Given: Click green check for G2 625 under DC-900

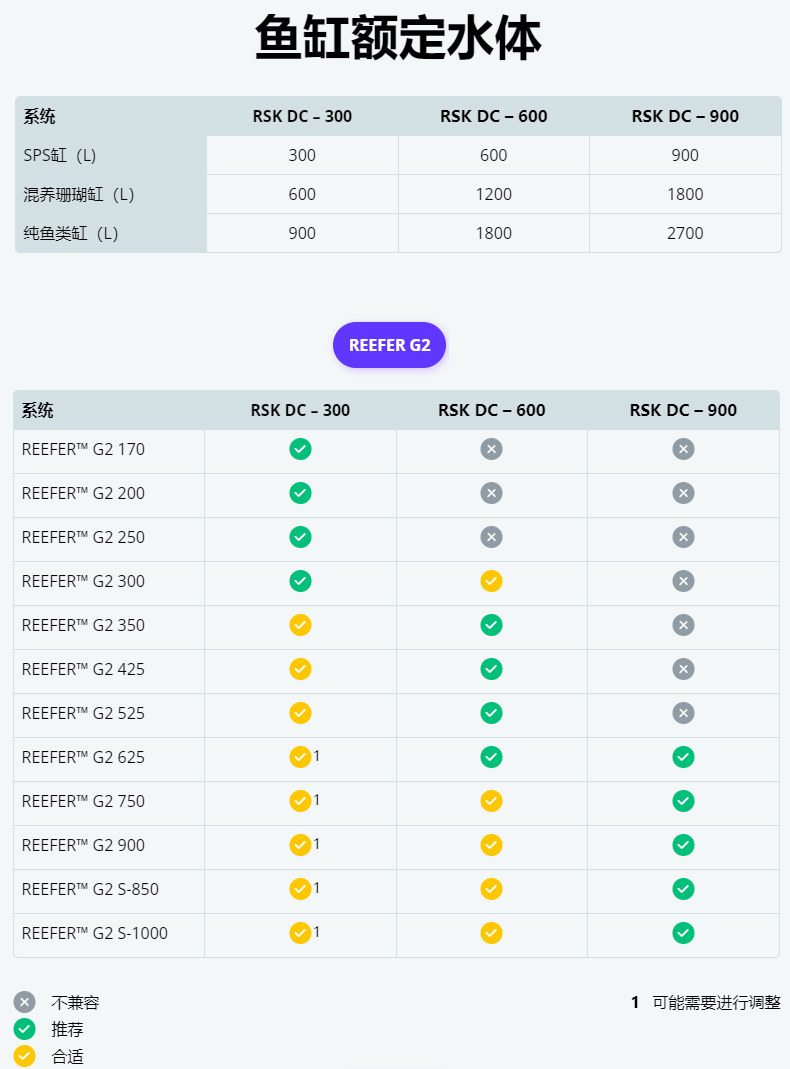Looking at the screenshot, I should click(683, 757).
